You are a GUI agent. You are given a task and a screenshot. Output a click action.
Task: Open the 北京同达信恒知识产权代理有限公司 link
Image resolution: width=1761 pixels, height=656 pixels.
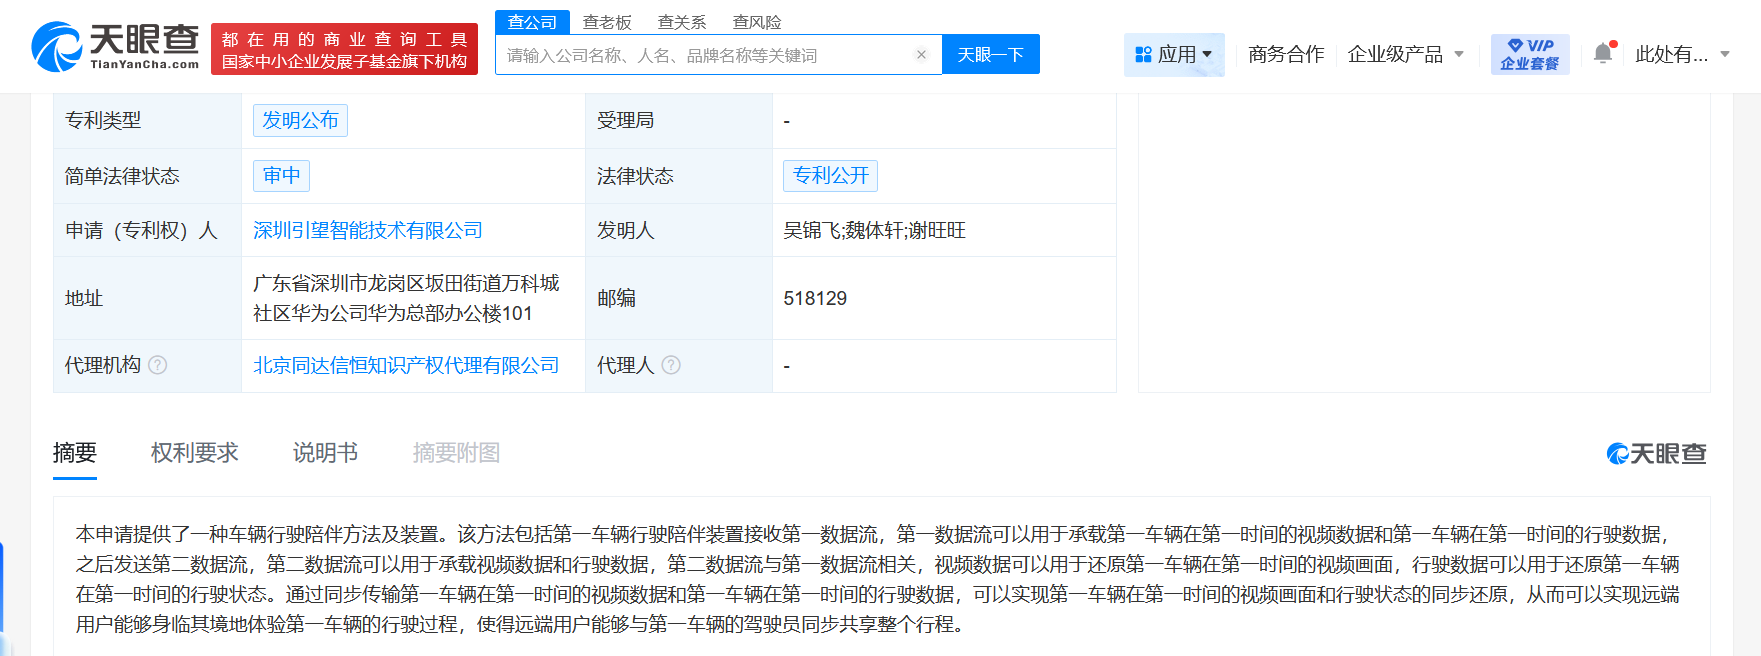[x=406, y=365]
